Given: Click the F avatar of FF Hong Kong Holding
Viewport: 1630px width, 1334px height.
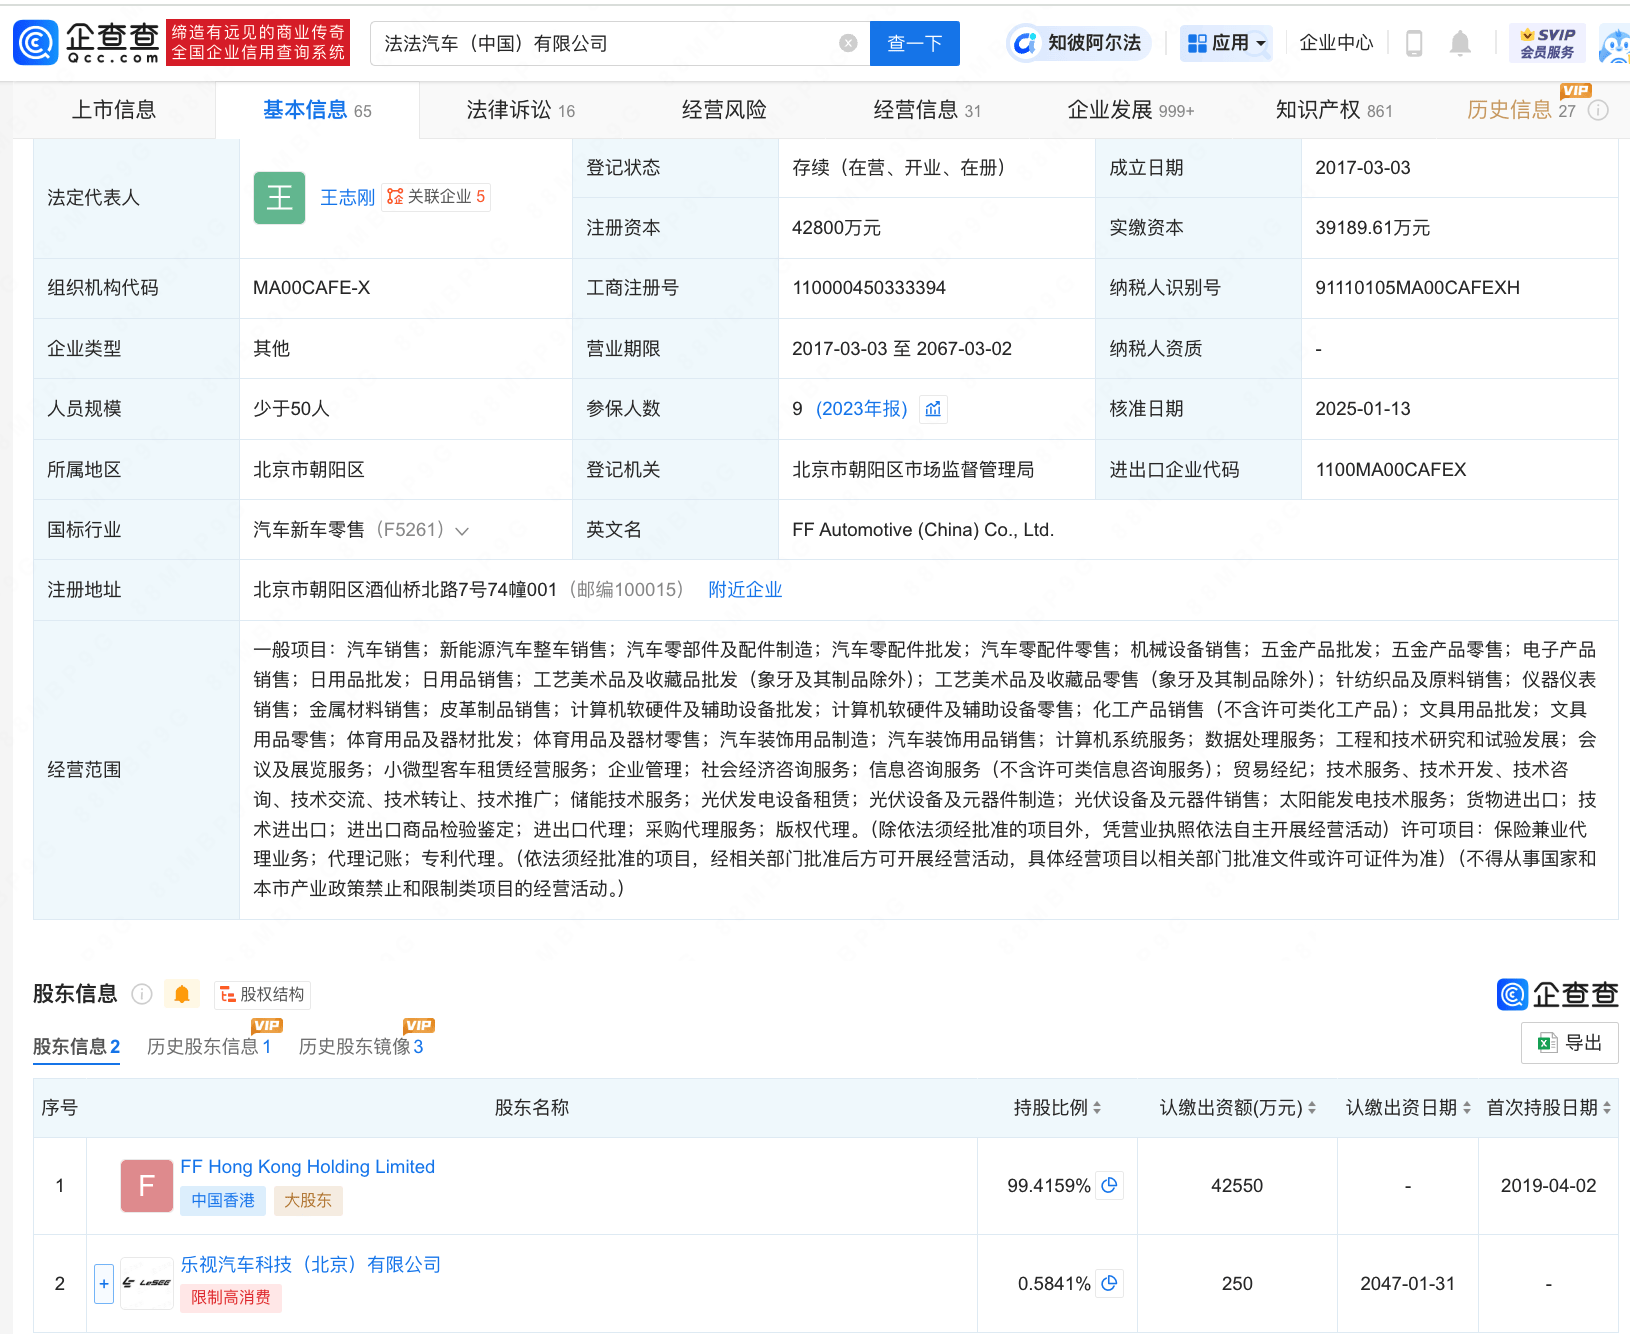Looking at the screenshot, I should (147, 1186).
